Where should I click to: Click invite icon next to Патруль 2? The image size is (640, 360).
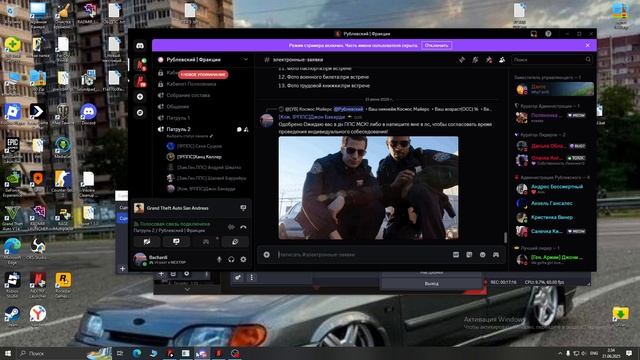point(246,129)
